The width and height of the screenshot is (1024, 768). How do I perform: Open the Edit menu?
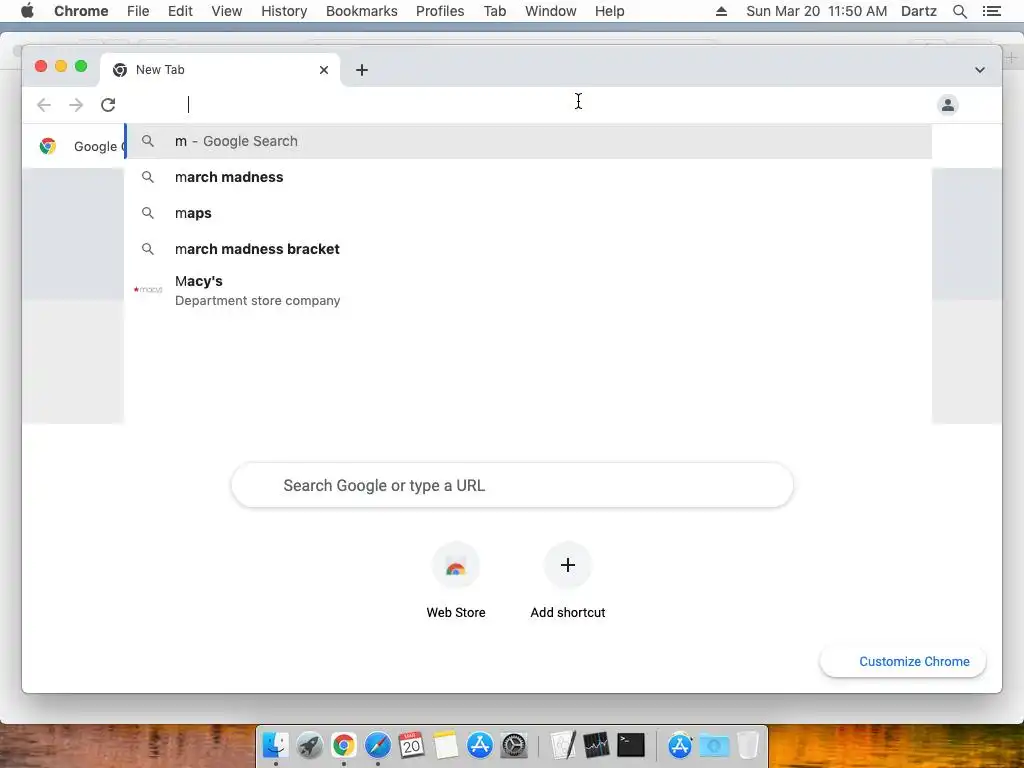coord(180,11)
